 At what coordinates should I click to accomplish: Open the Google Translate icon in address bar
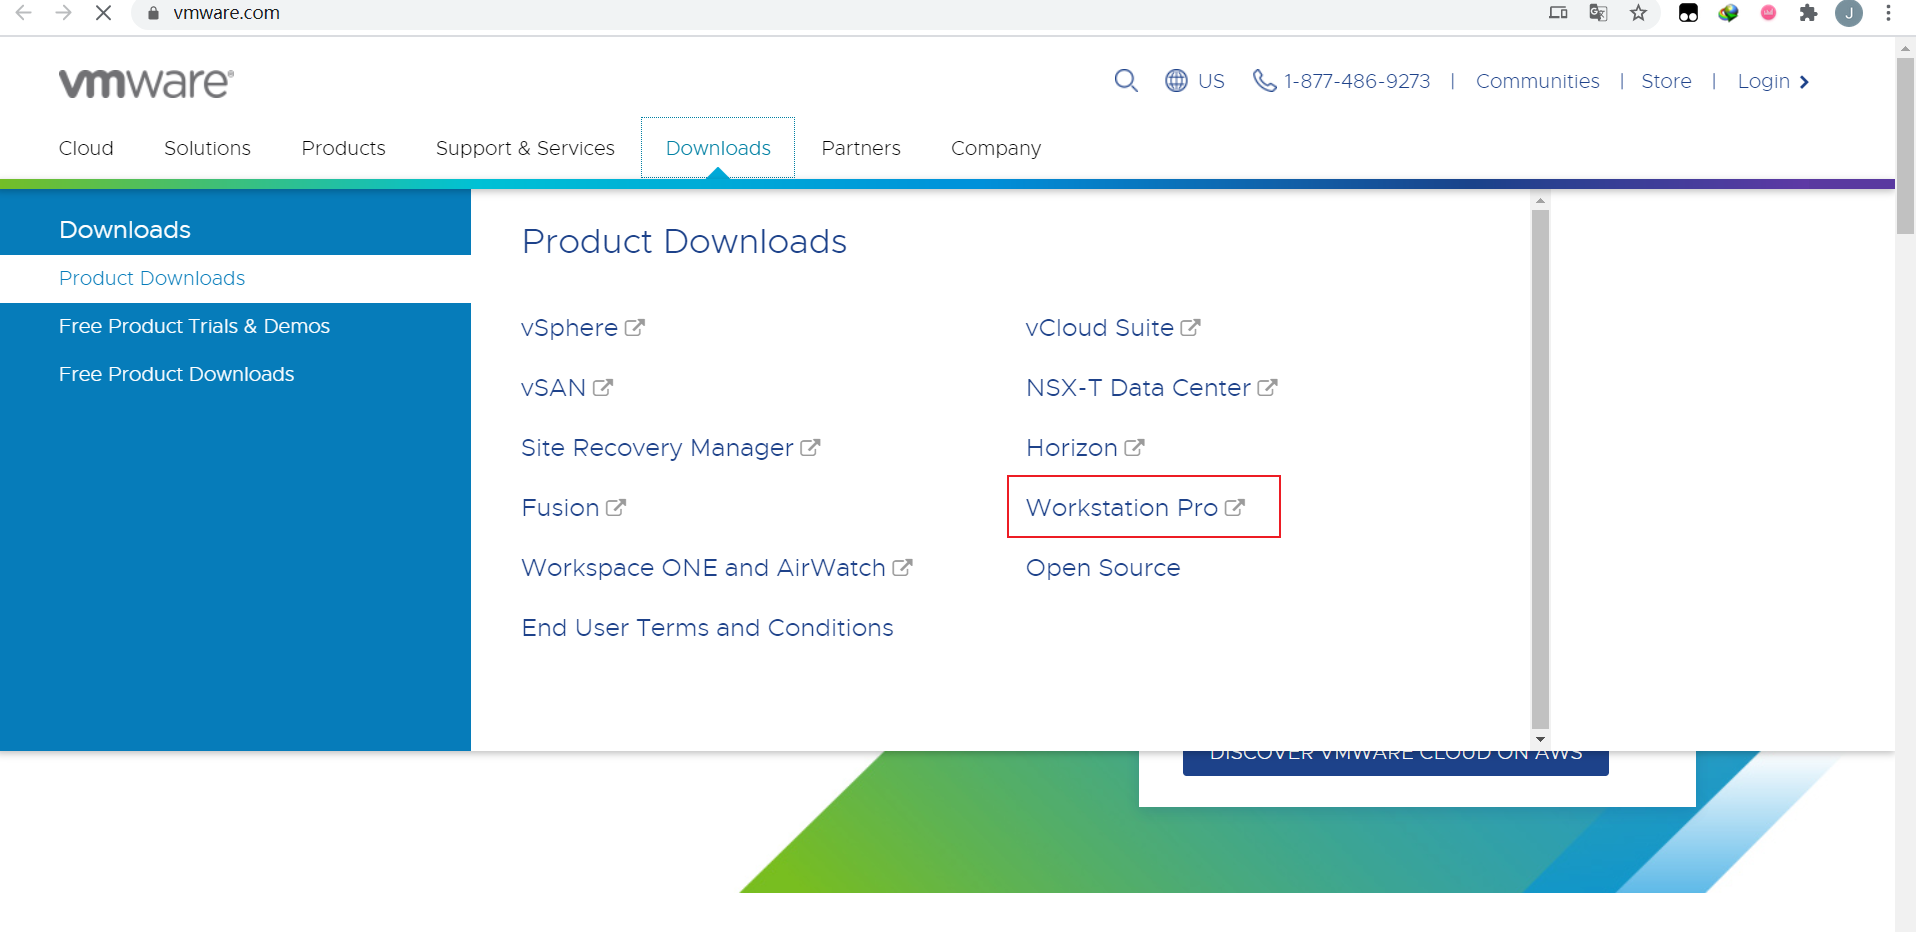click(1598, 13)
